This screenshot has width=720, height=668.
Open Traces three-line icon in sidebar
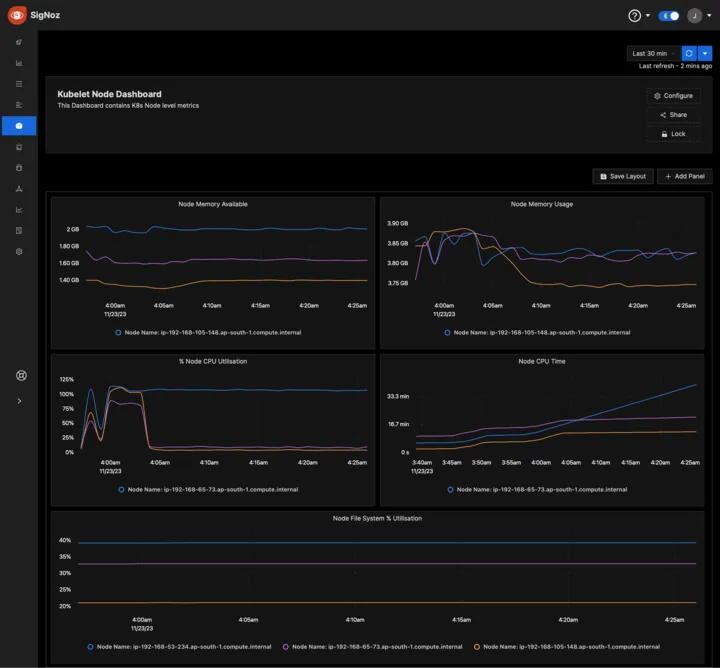(19, 84)
